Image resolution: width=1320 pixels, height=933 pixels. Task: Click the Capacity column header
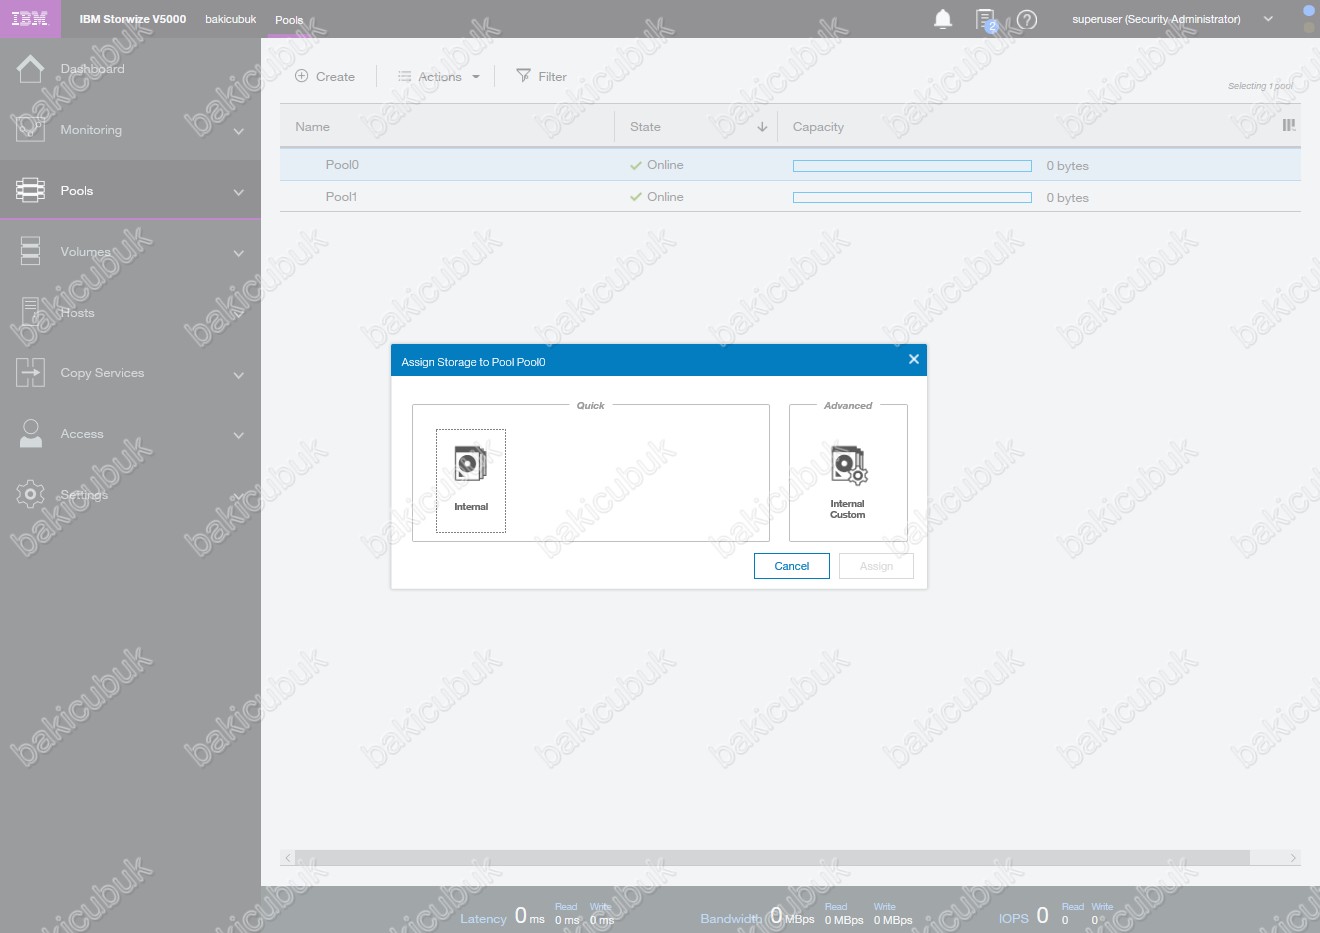(818, 127)
